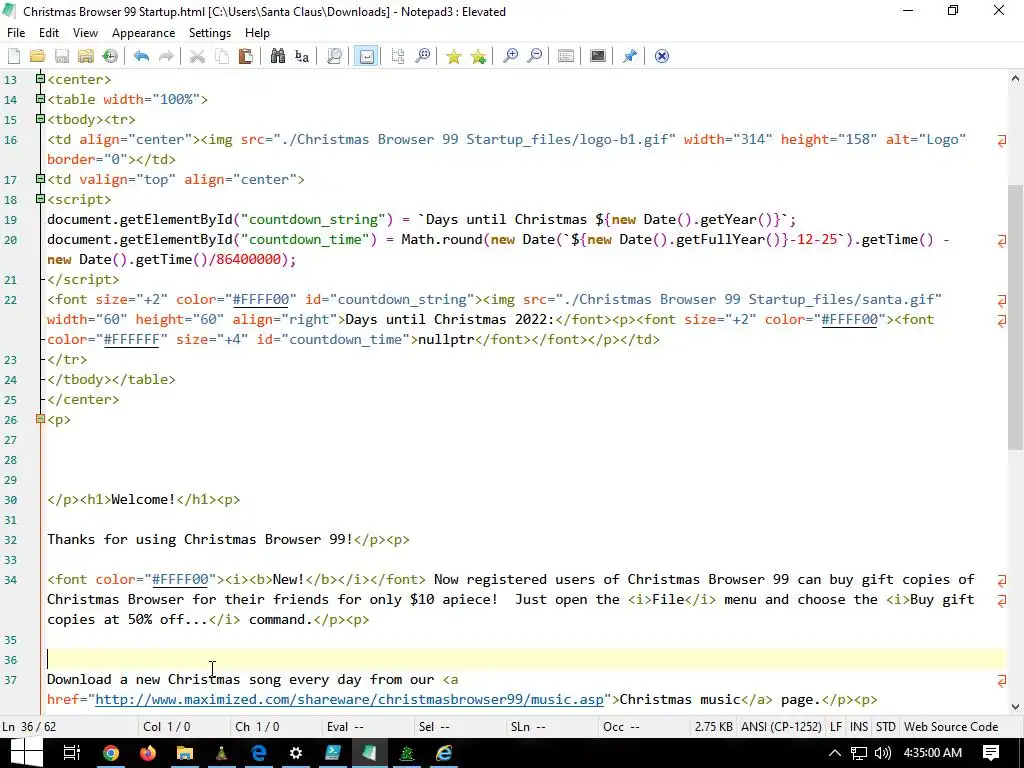
Task: Open Firefox from taskbar
Action: pyautogui.click(x=148, y=753)
